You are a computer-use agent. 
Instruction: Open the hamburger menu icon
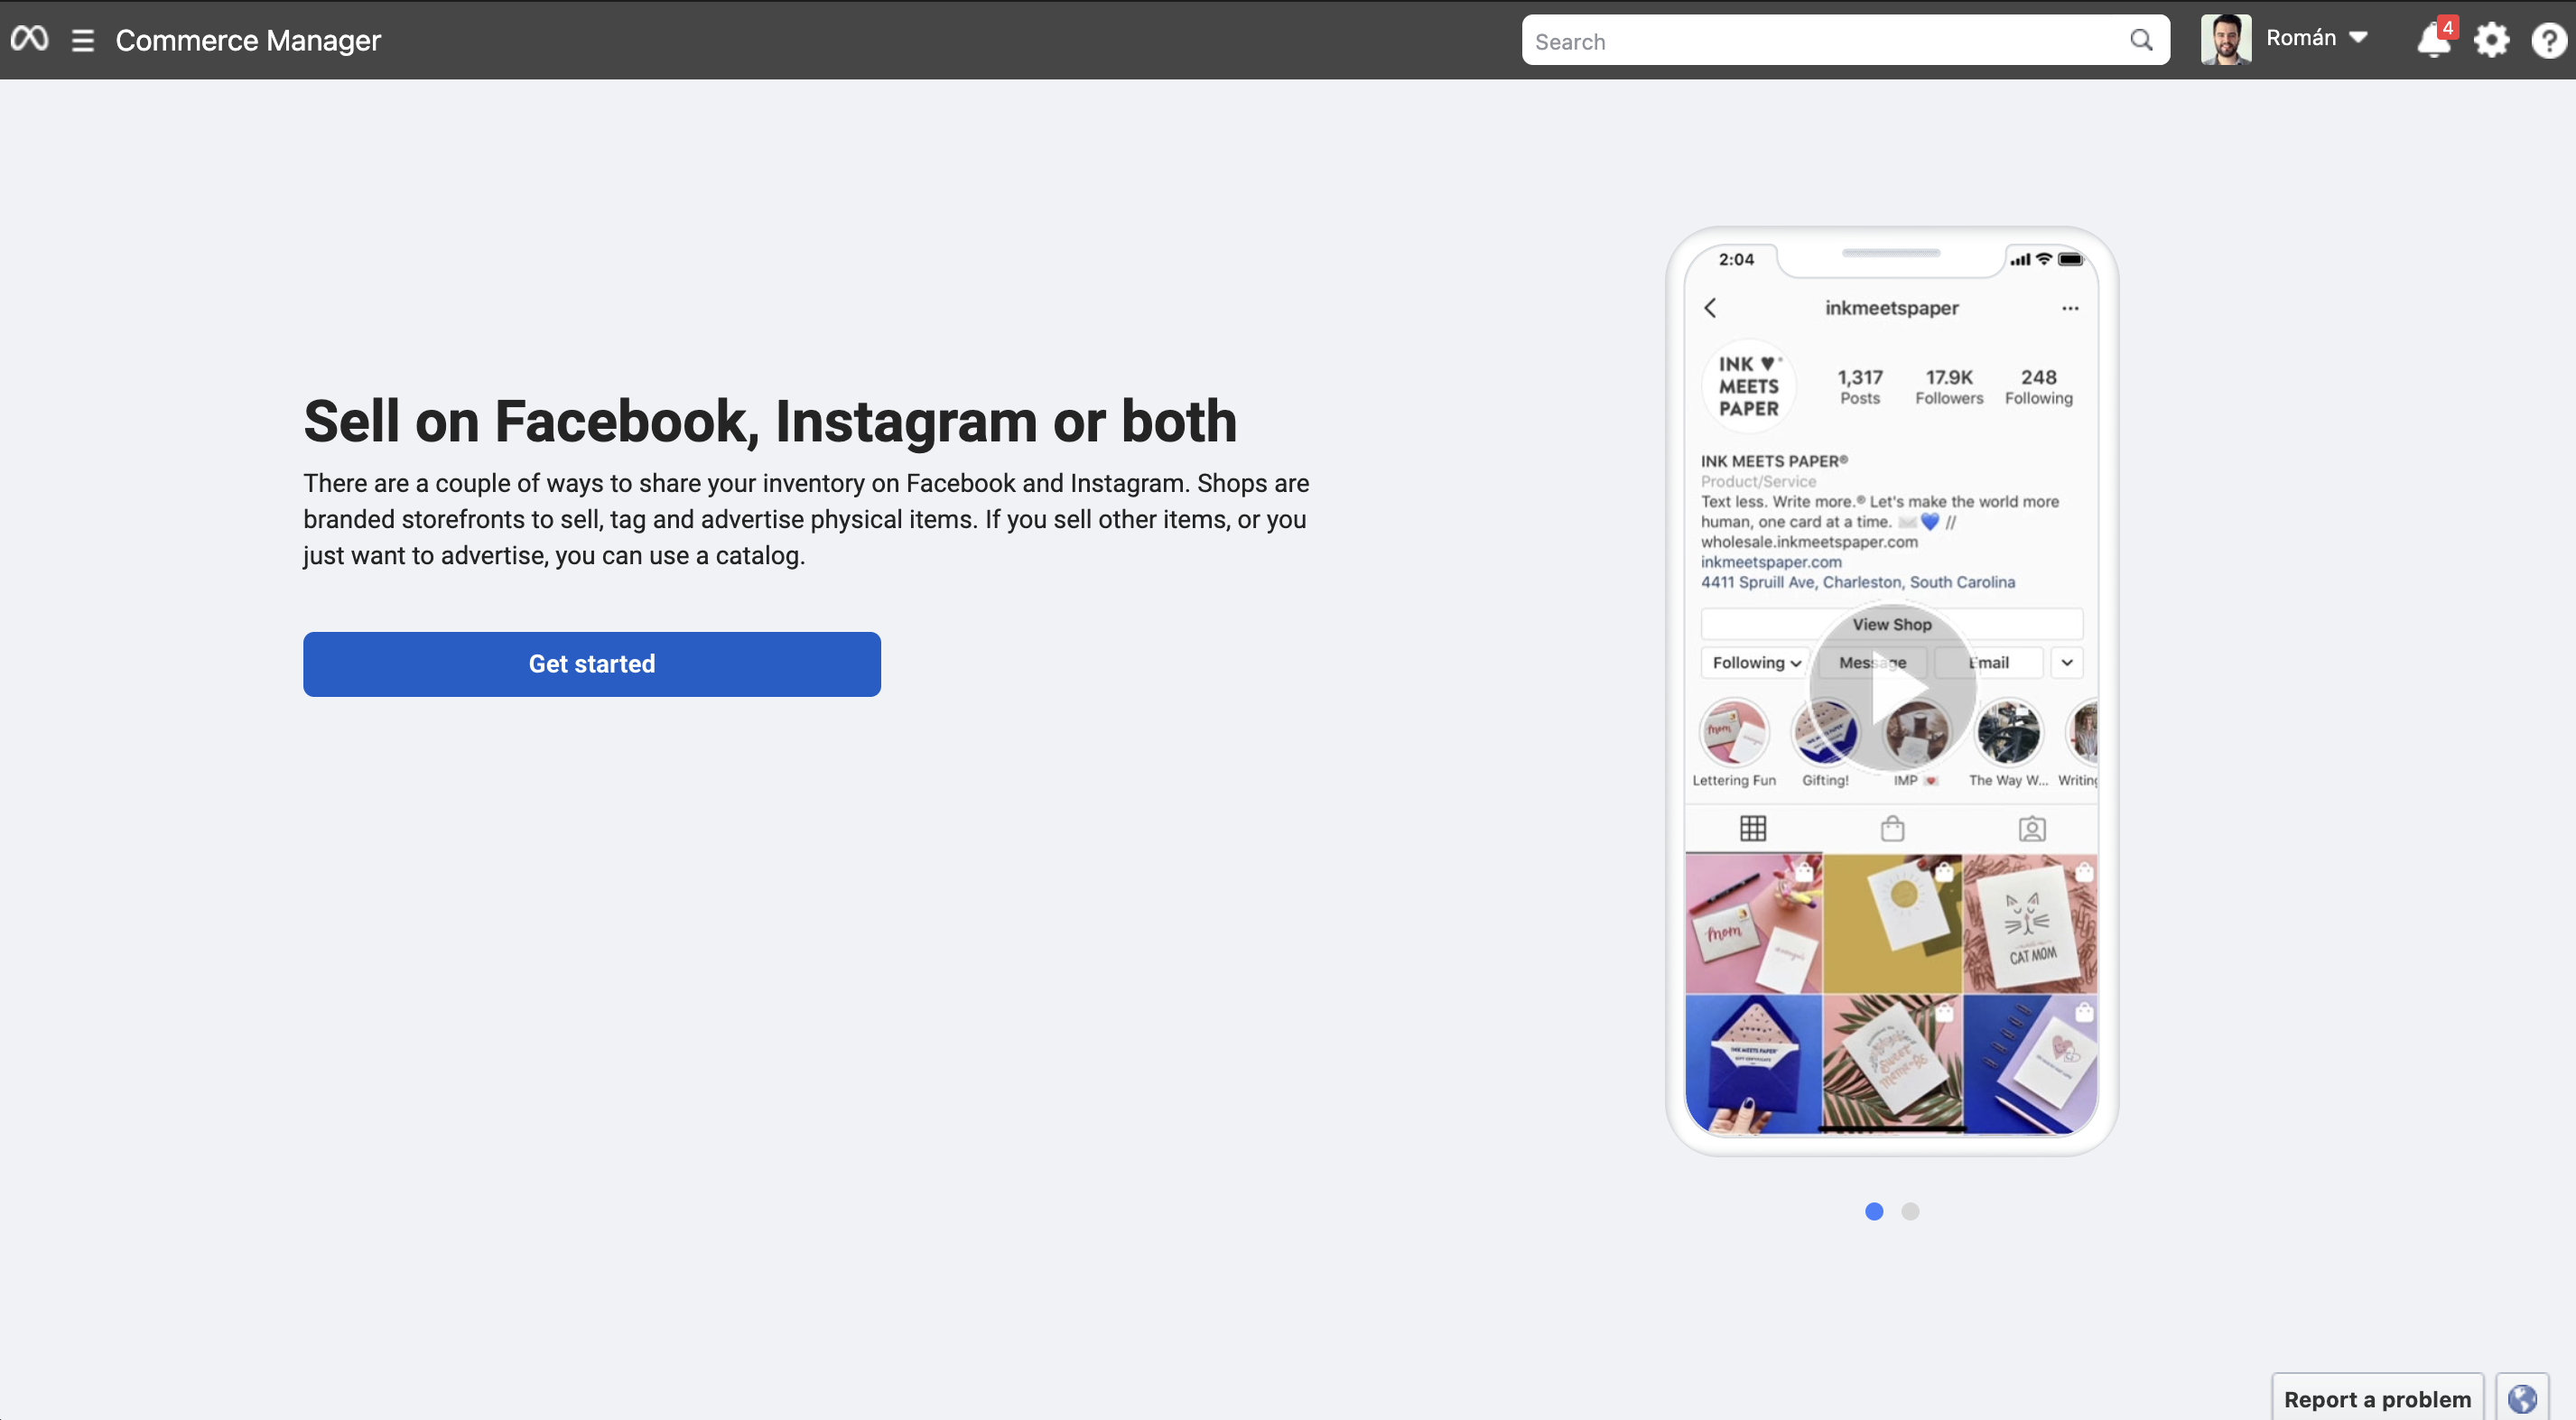coord(80,39)
